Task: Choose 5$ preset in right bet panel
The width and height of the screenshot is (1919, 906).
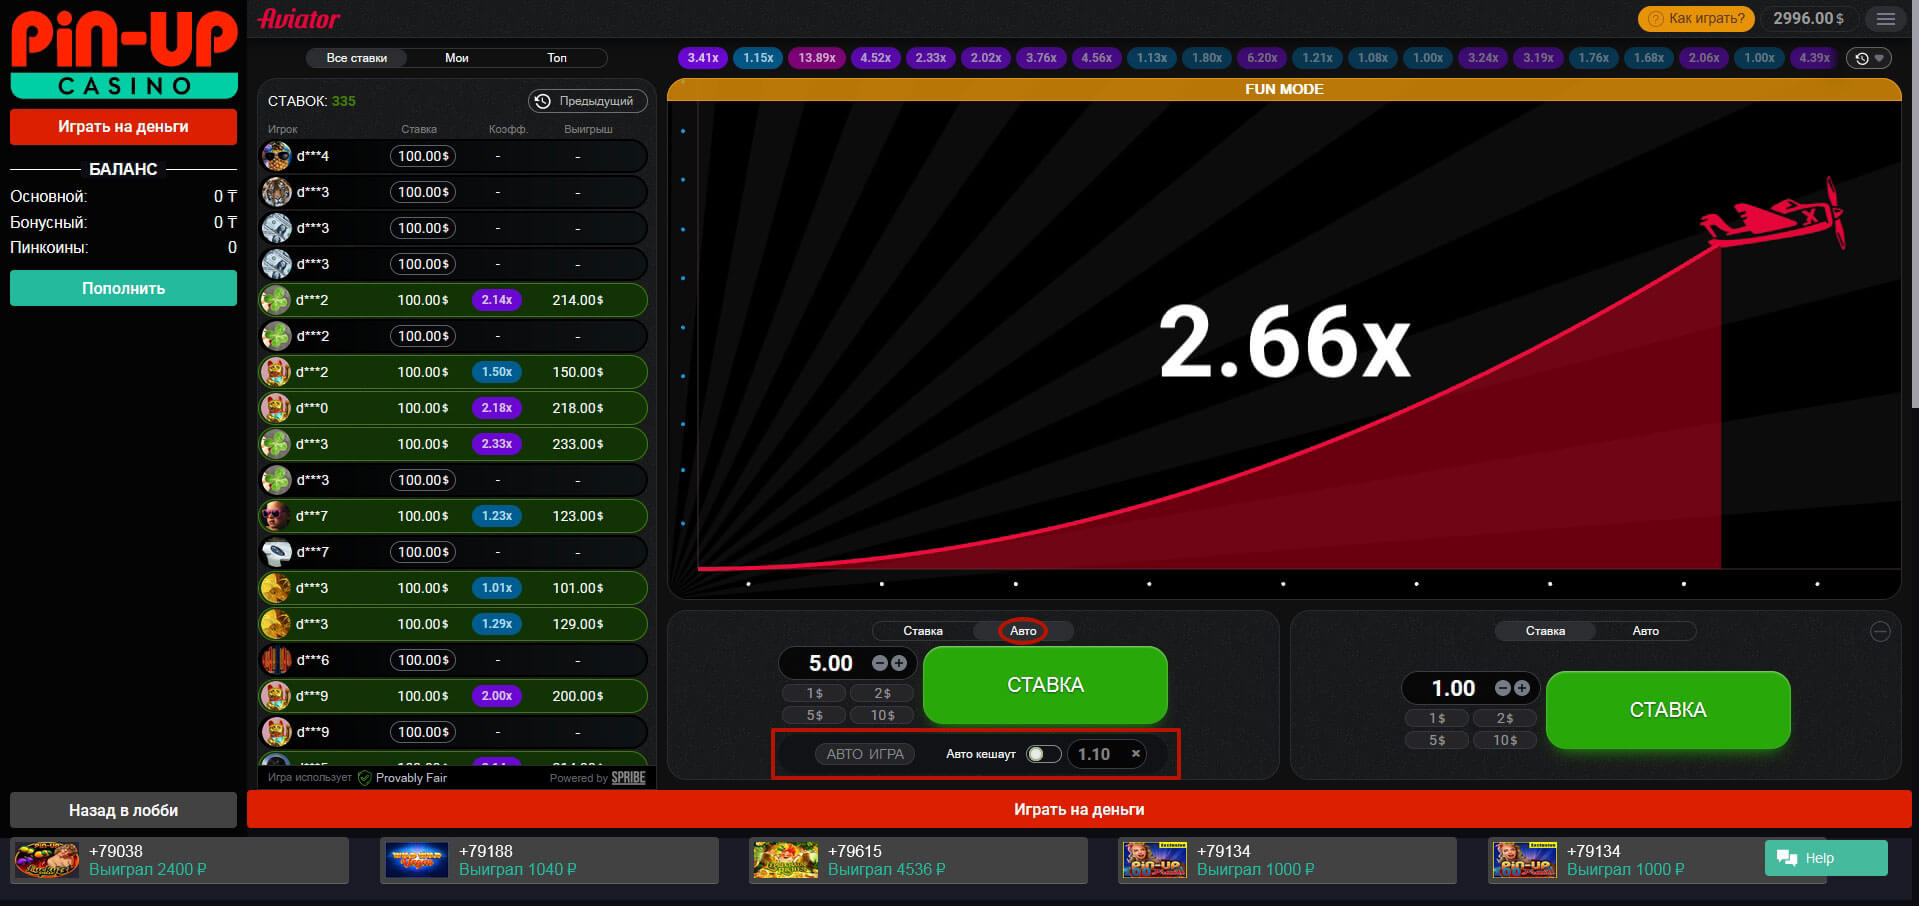Action: [1437, 740]
